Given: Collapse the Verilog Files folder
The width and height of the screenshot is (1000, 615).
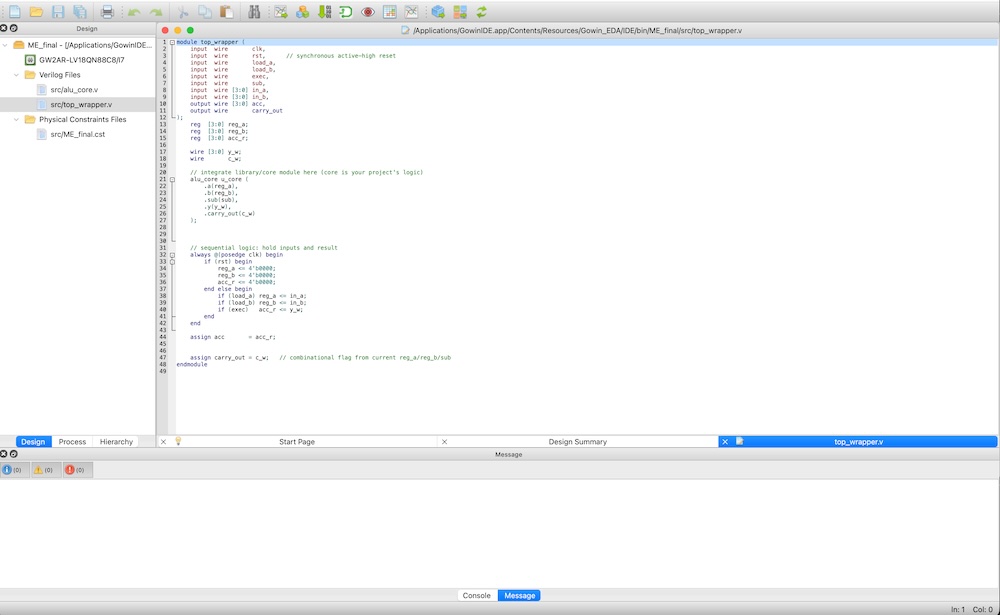Looking at the screenshot, I should click(17, 75).
